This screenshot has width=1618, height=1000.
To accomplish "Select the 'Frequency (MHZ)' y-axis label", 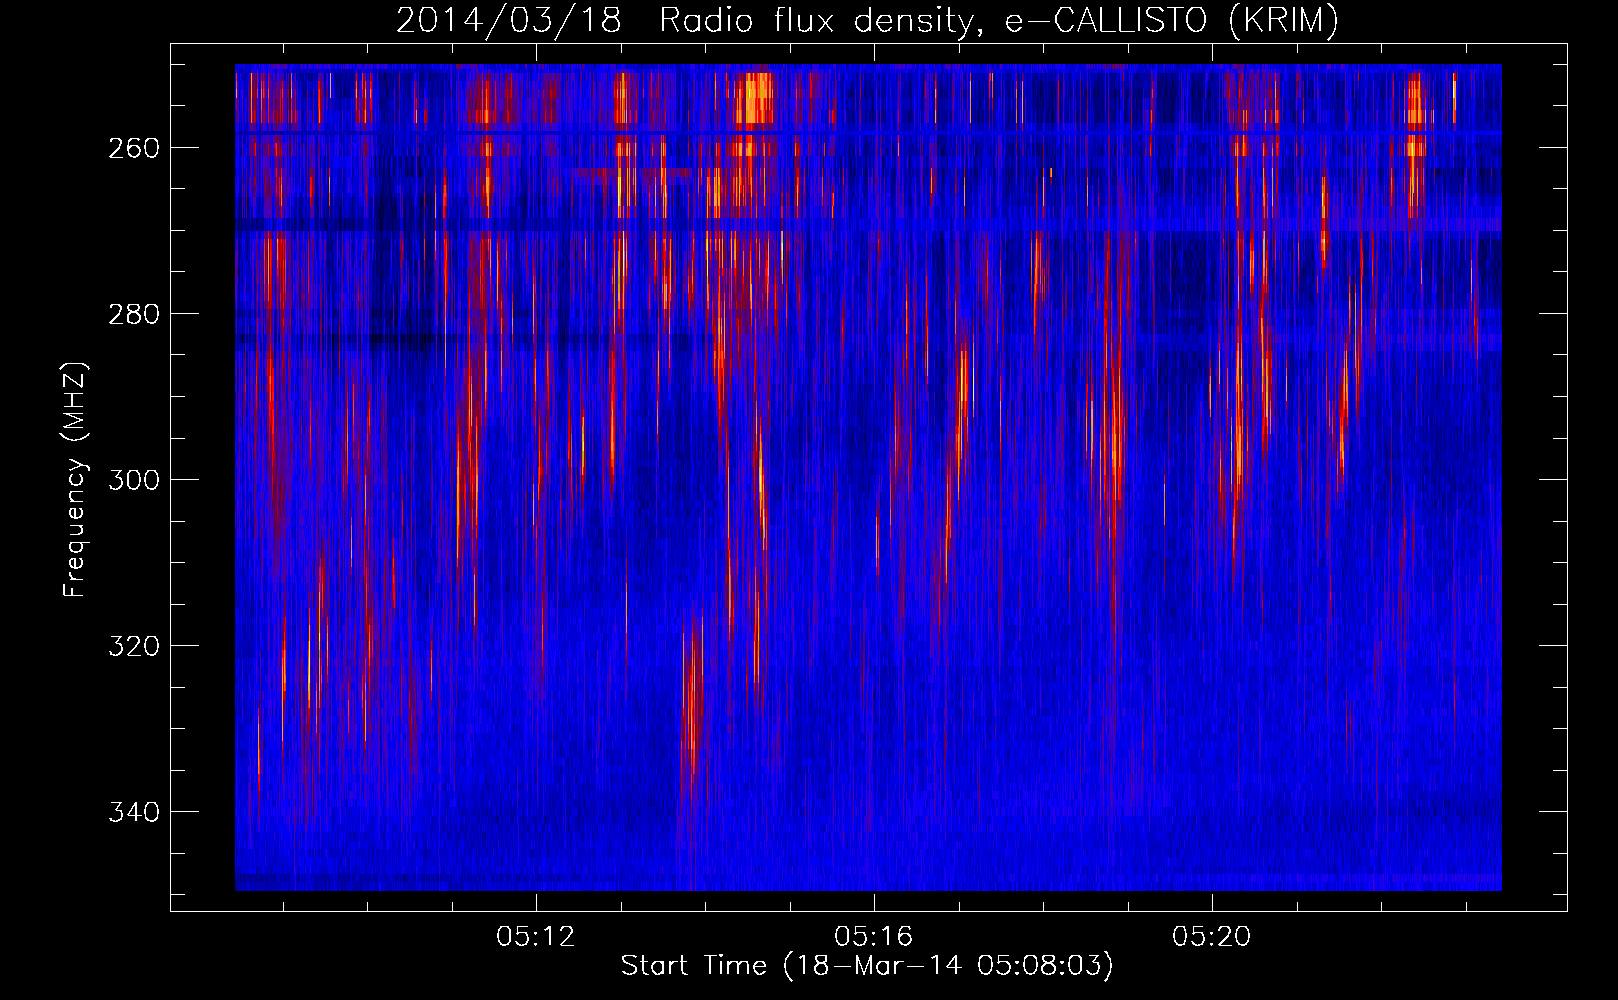I will tap(76, 479).
